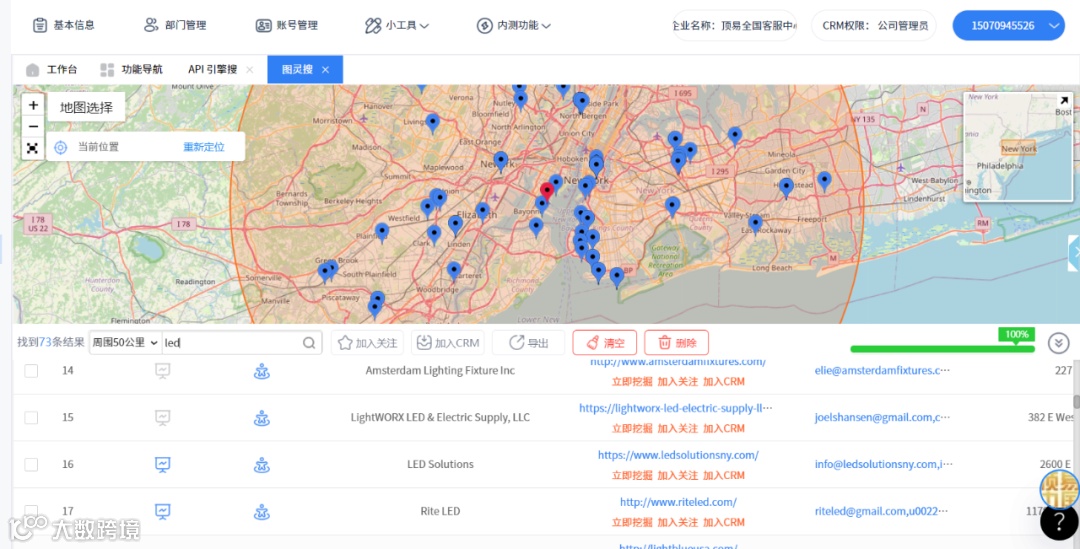This screenshot has width=1080, height=549.
Task: Close the API 引擎搜 tab
Action: point(250,70)
